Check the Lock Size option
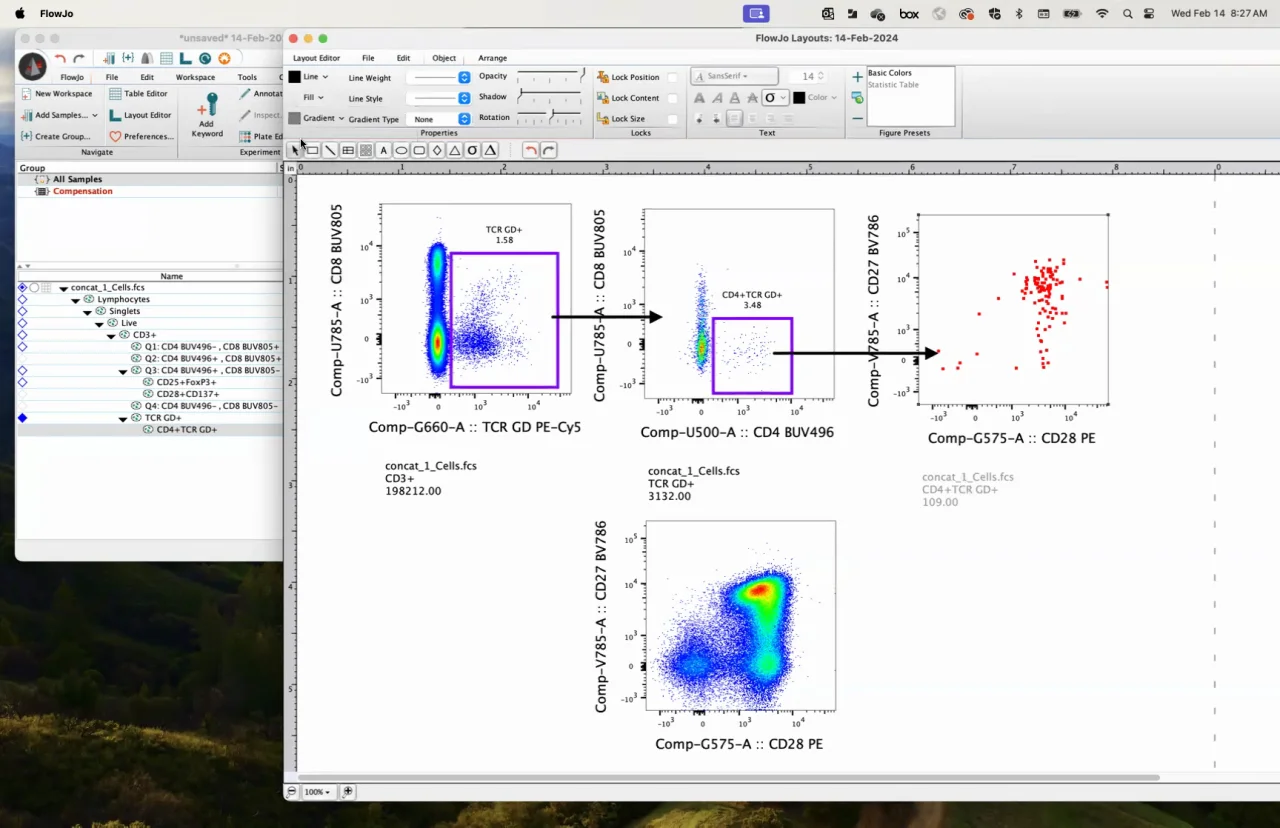1280x828 pixels. point(672,119)
